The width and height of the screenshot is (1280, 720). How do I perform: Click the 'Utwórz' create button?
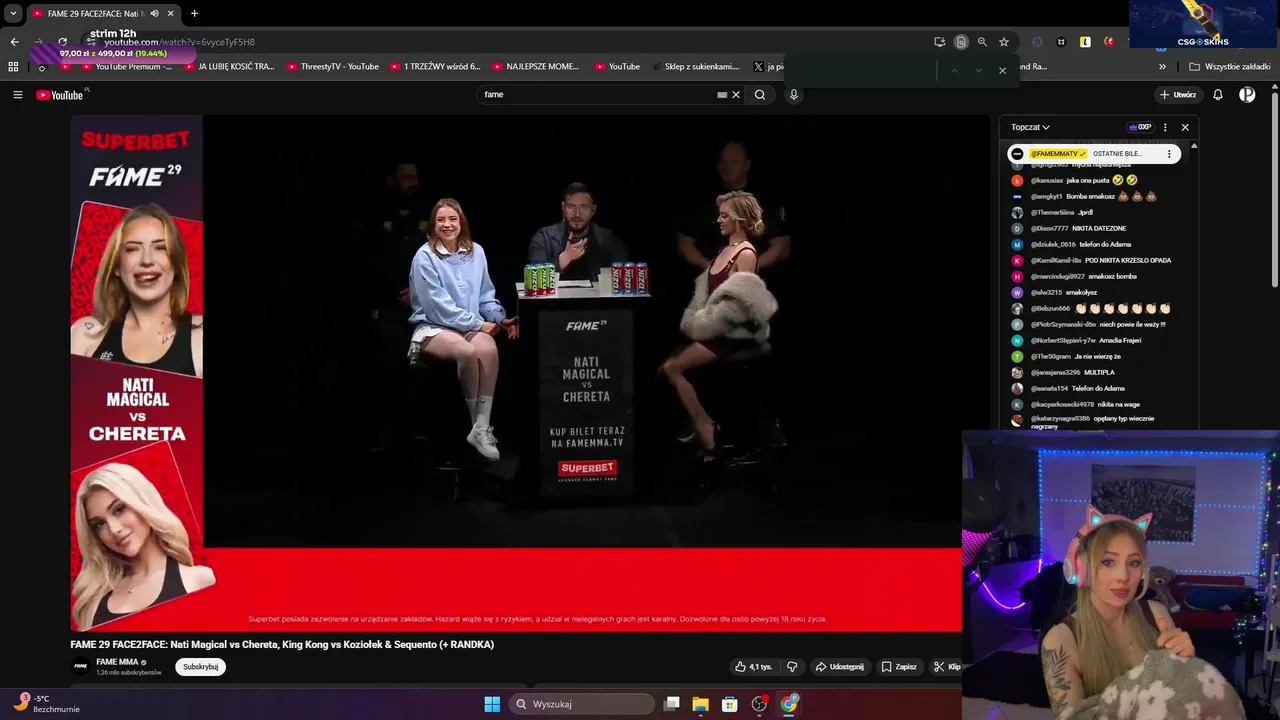click(1178, 95)
